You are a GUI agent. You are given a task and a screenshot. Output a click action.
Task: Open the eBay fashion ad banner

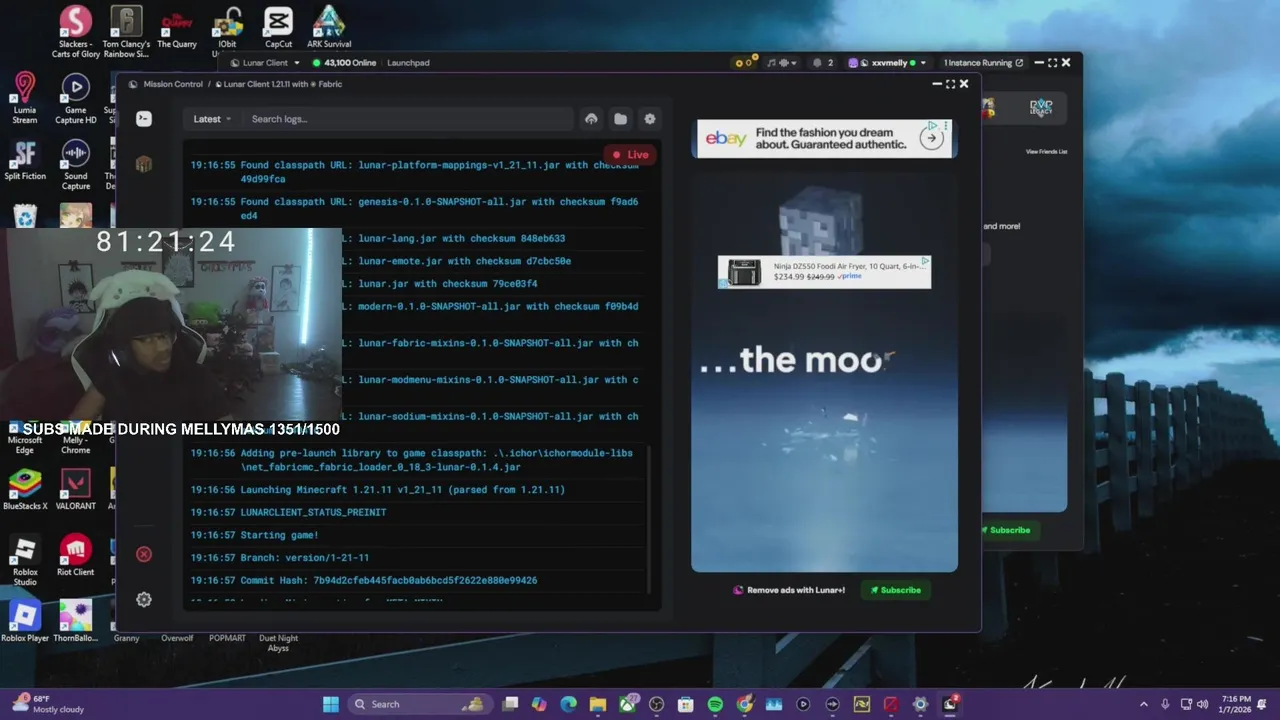pyautogui.click(x=824, y=138)
